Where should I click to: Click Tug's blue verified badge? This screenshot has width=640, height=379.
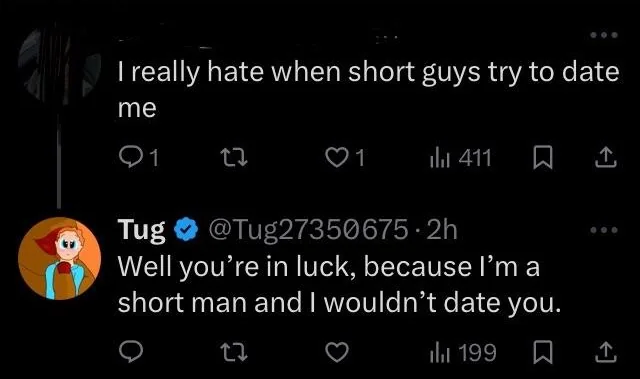[186, 230]
